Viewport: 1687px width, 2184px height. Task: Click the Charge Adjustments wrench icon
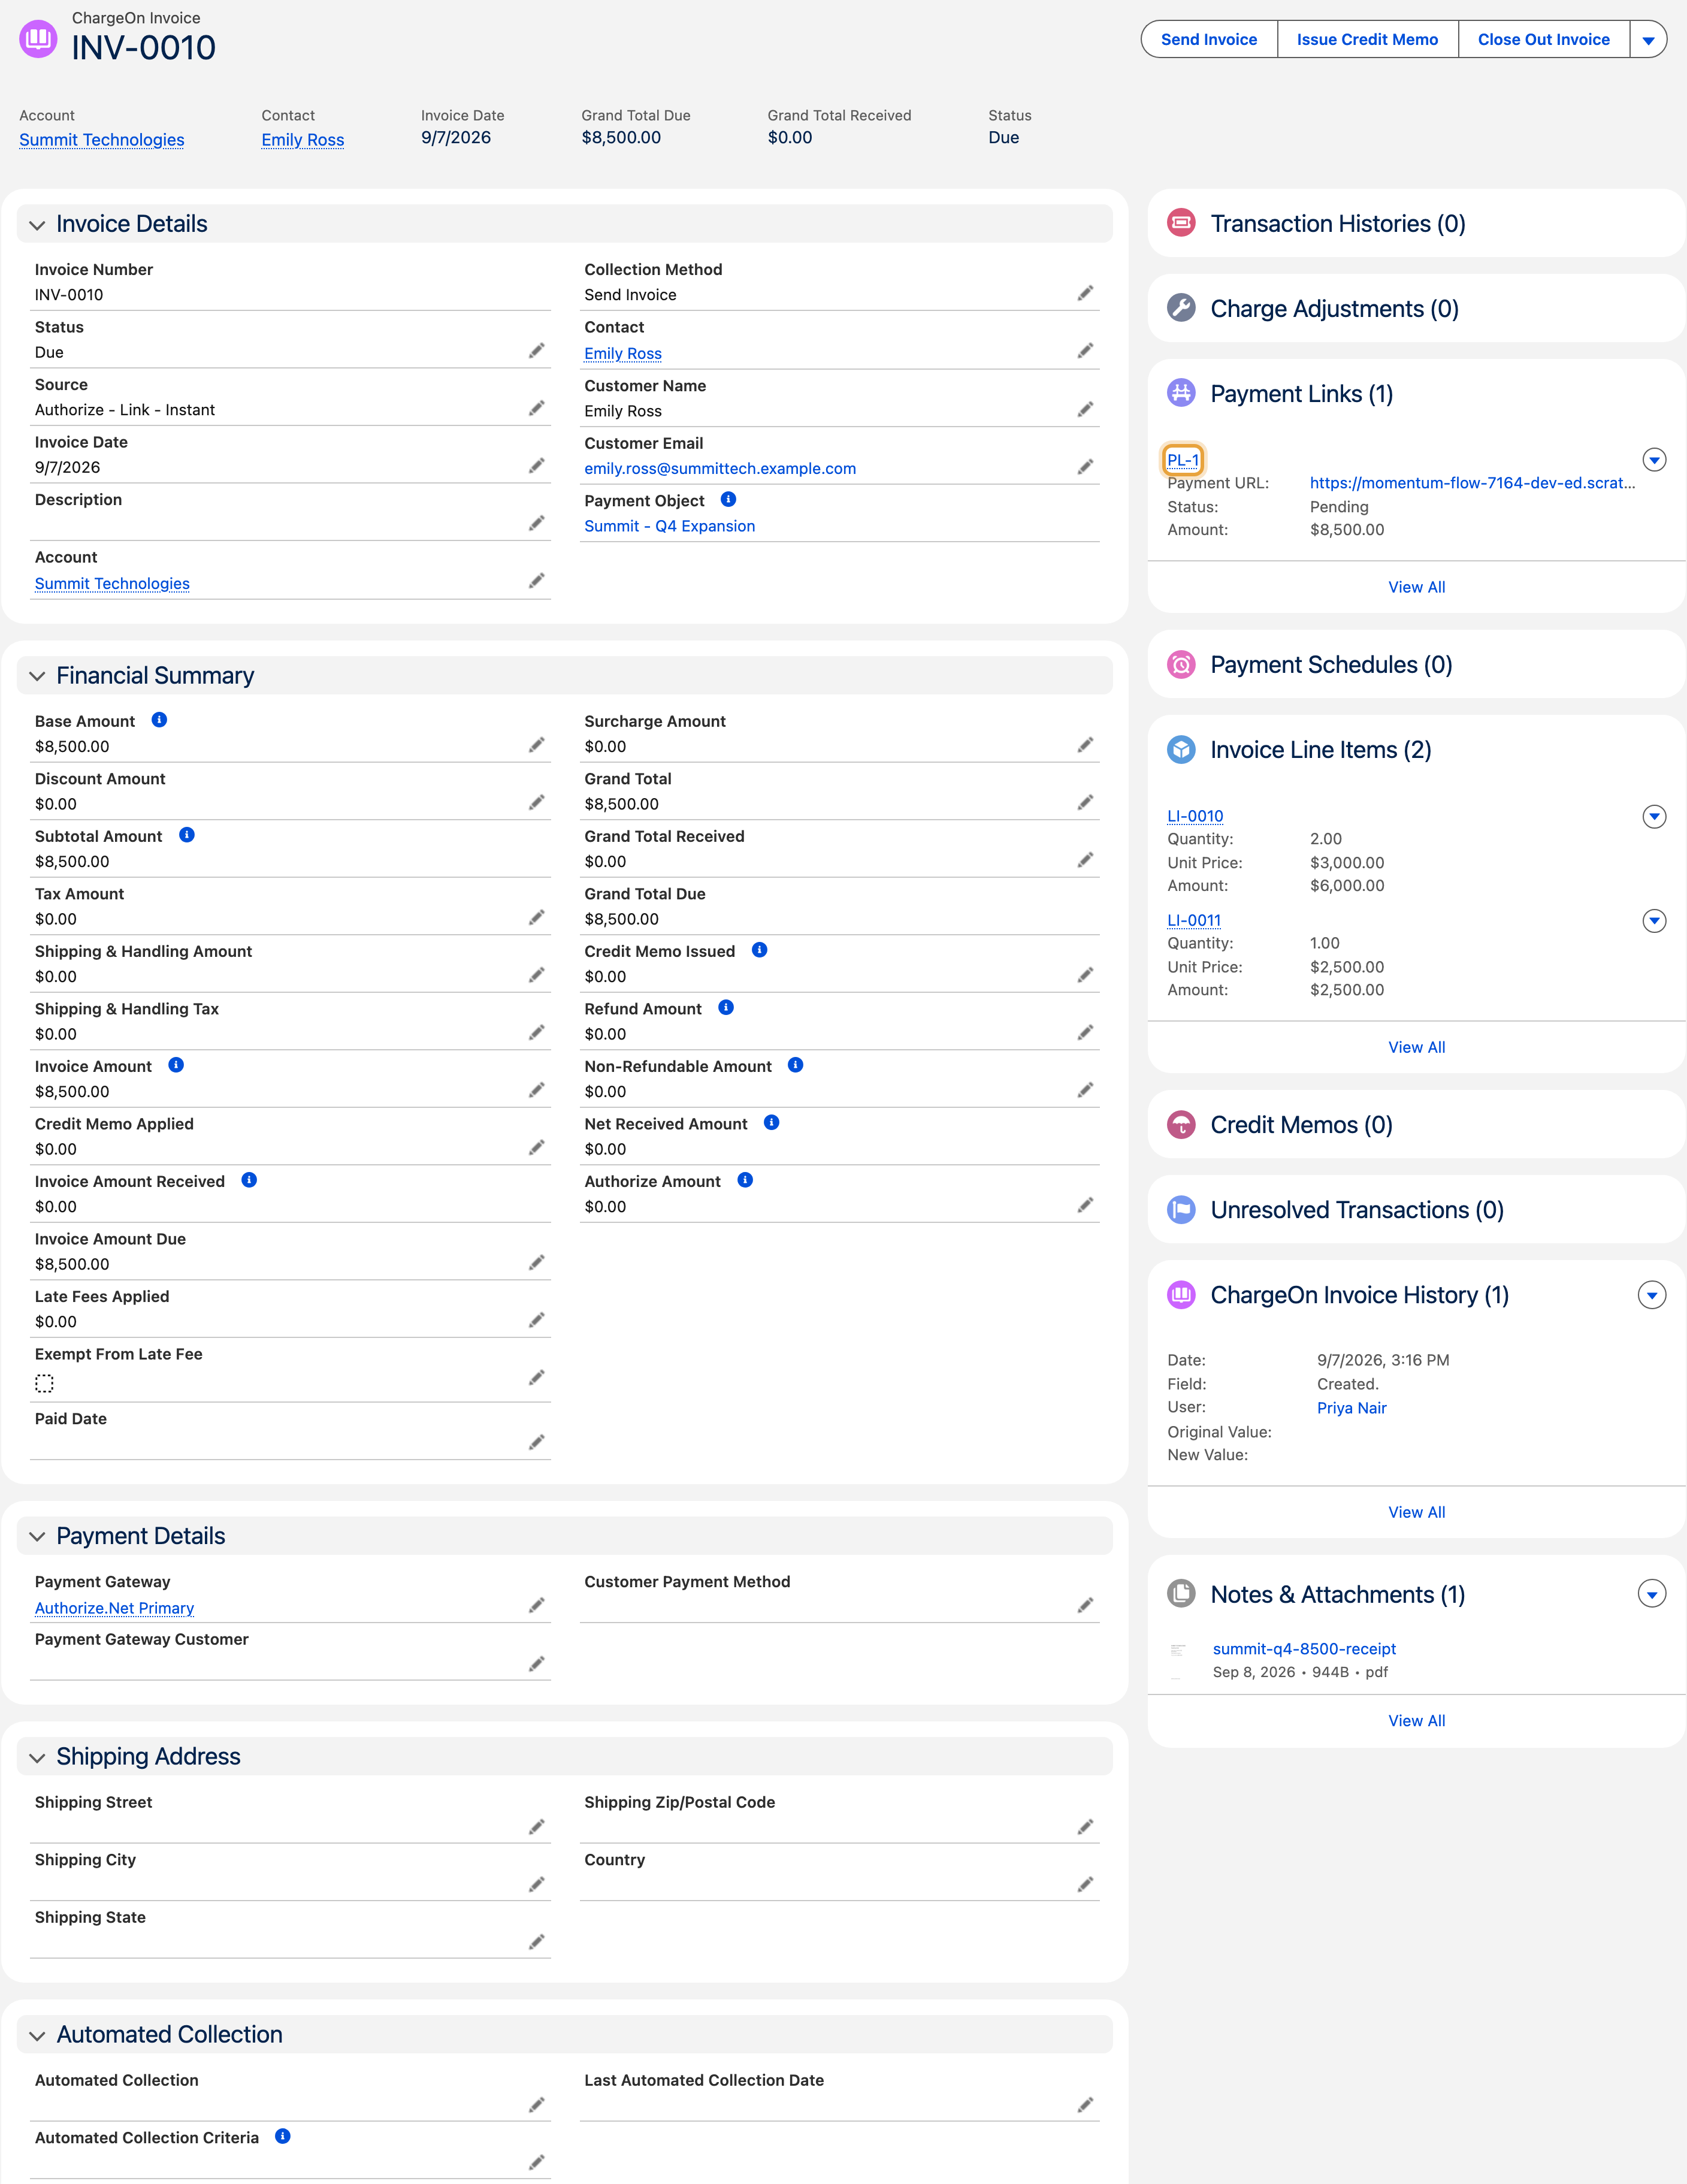(1181, 308)
